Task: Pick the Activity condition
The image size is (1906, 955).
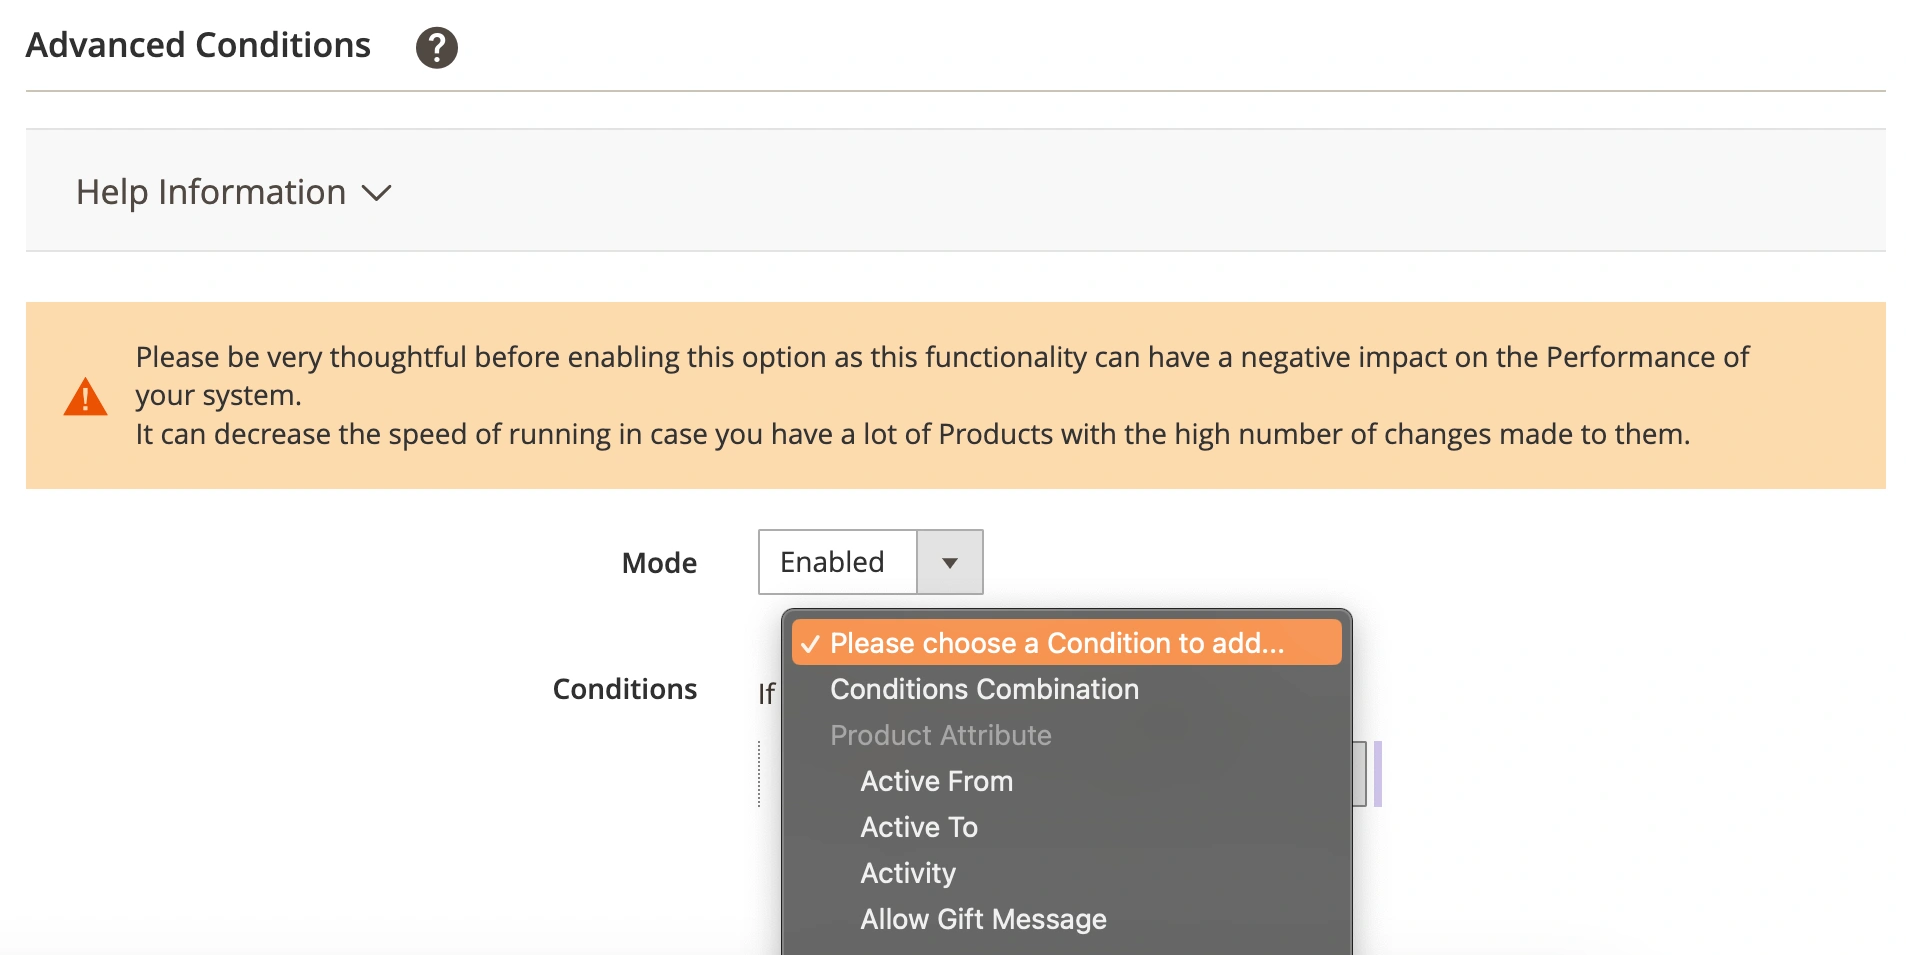Action: tap(907, 872)
